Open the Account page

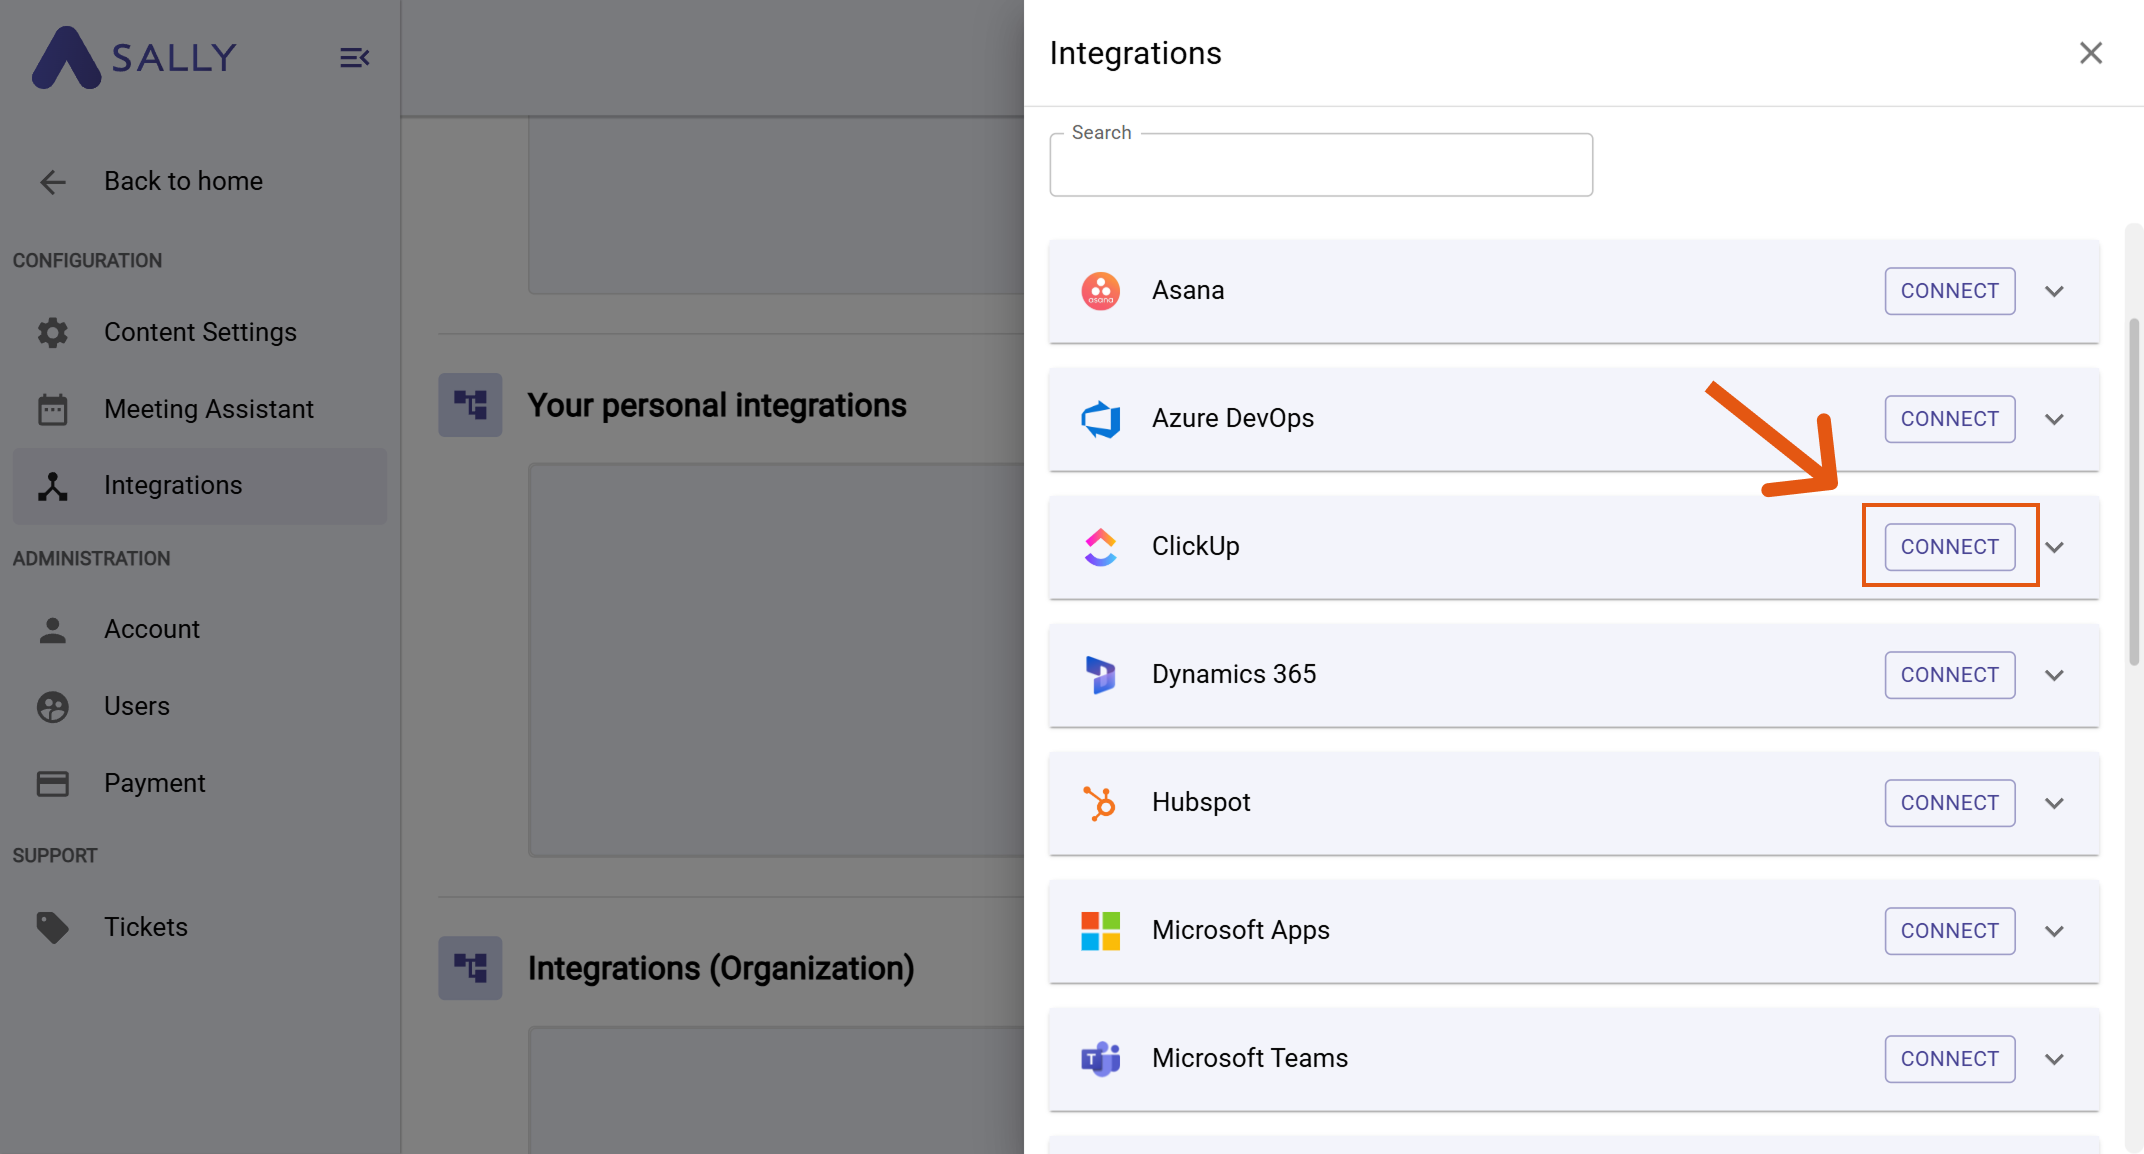pos(200,630)
